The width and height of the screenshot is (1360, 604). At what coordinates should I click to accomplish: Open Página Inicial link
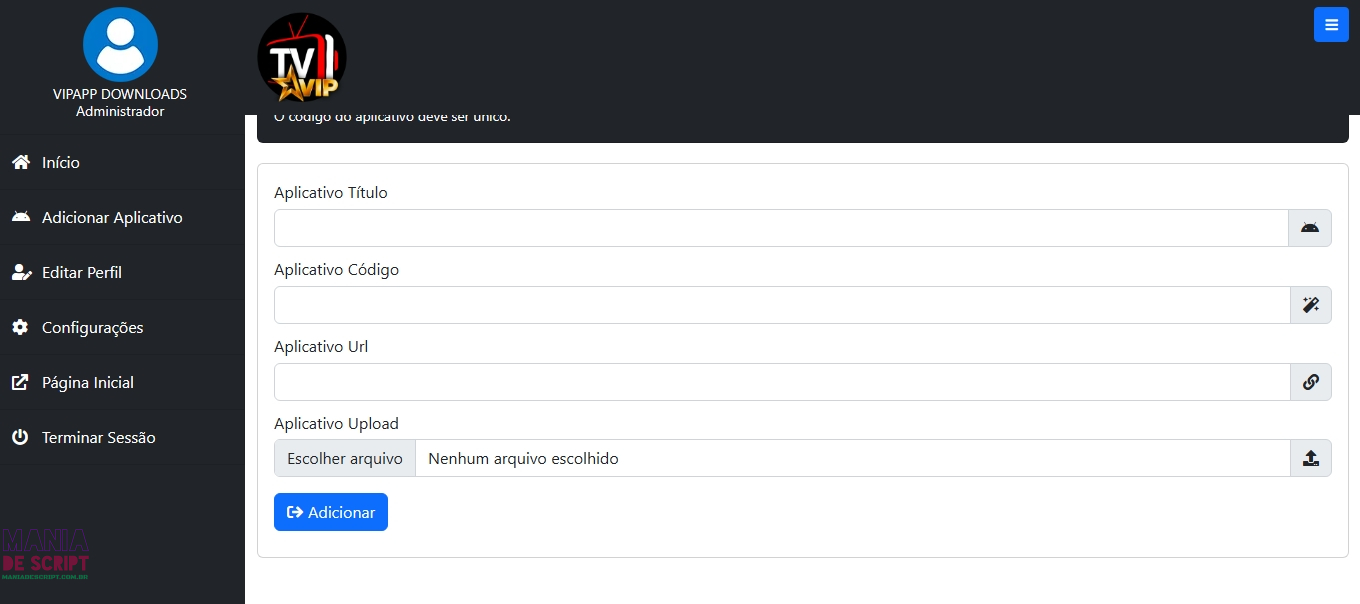pos(122,382)
